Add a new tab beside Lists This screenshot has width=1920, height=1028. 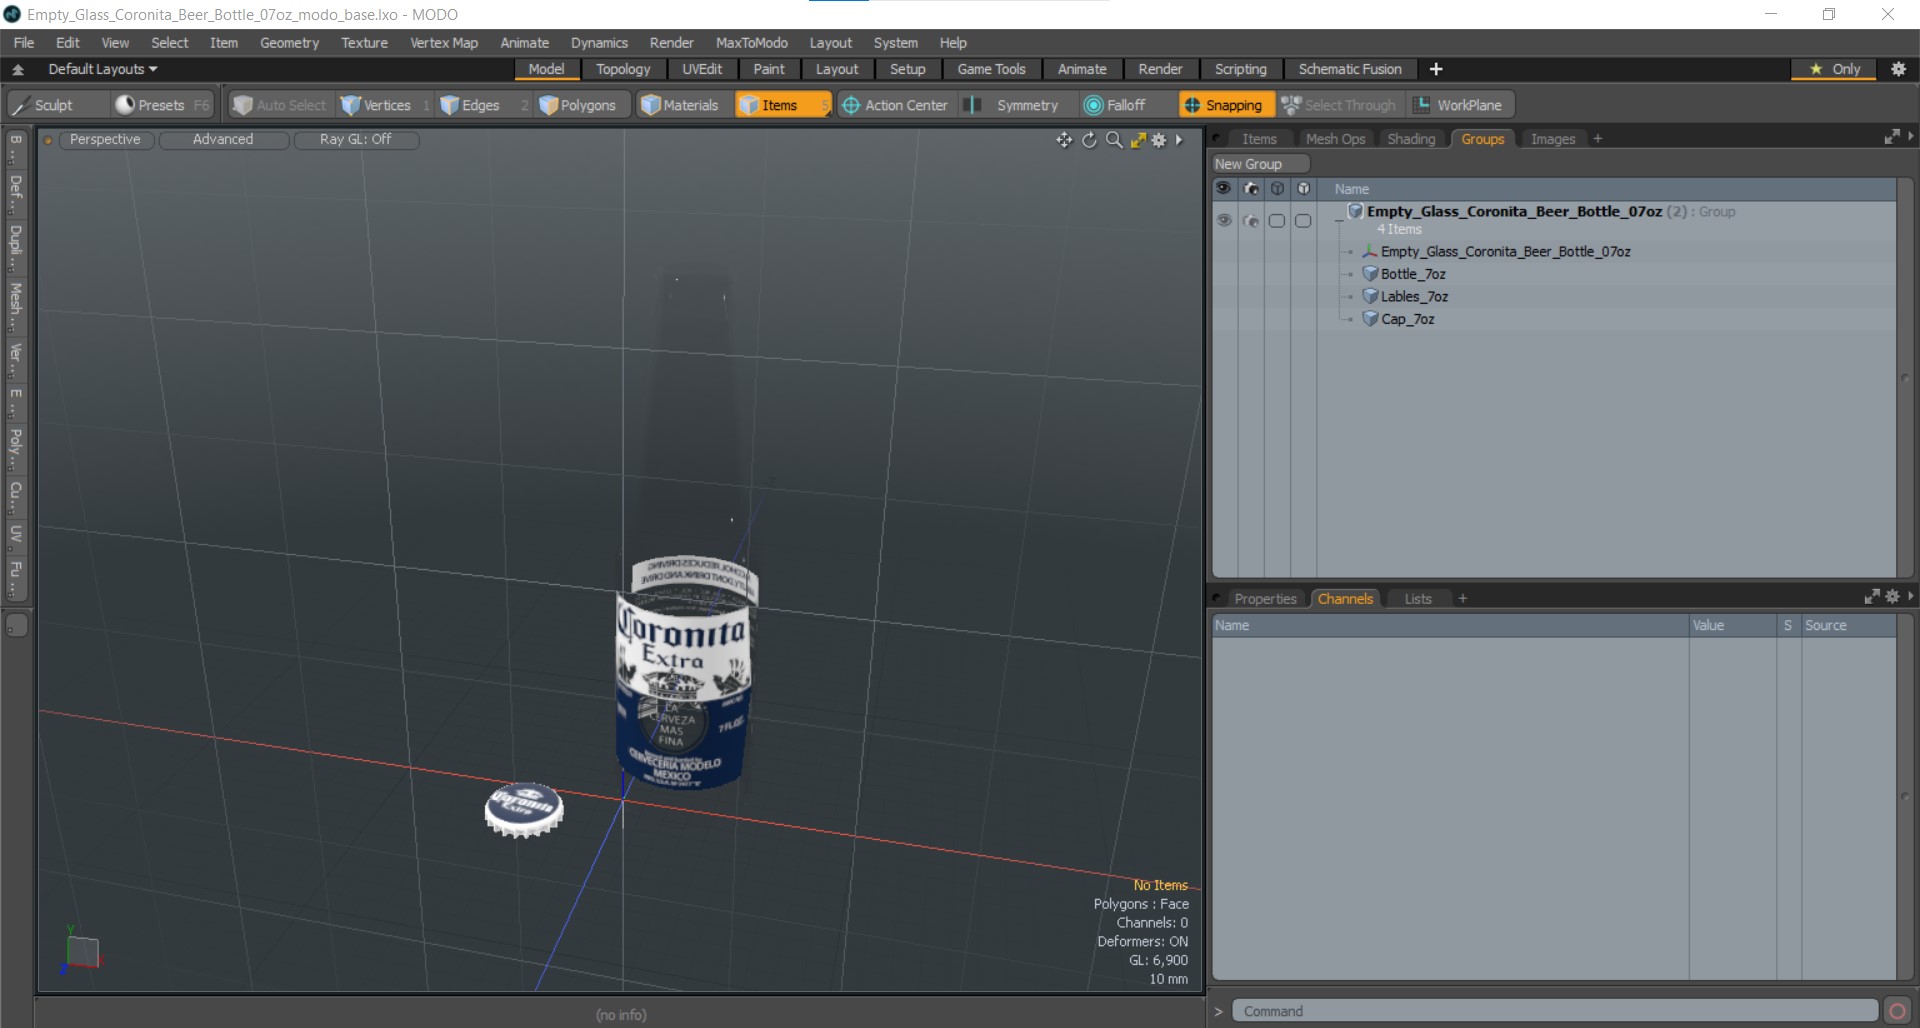coord(1463,599)
